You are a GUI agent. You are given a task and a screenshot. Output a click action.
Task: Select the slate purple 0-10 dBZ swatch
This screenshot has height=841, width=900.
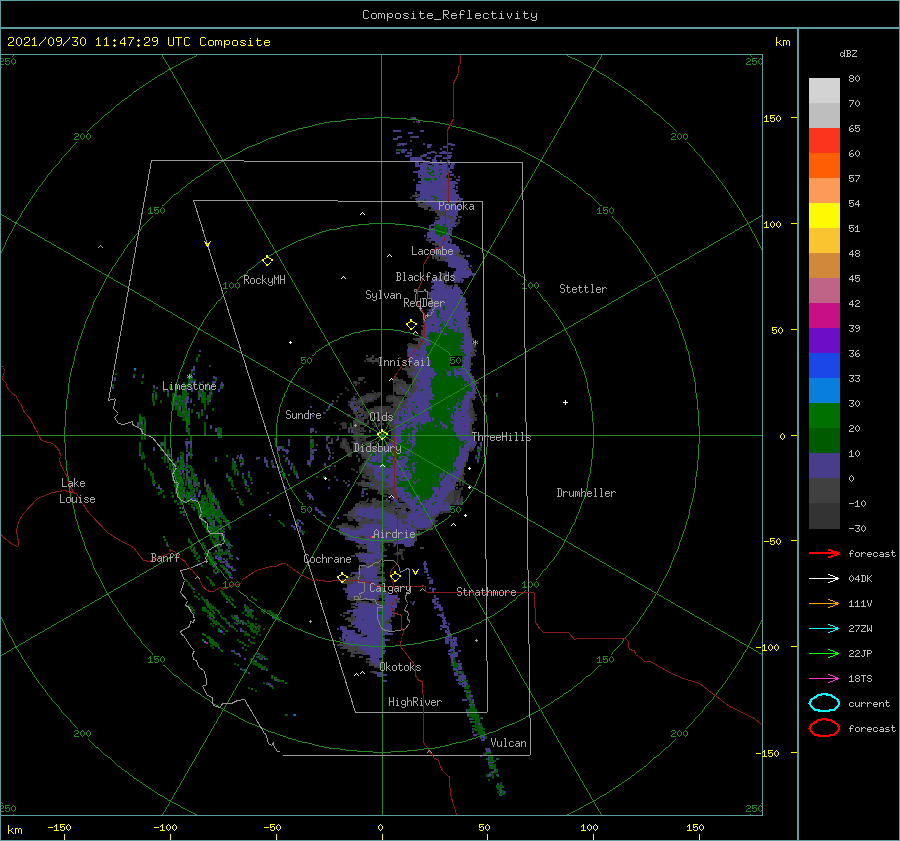click(824, 466)
